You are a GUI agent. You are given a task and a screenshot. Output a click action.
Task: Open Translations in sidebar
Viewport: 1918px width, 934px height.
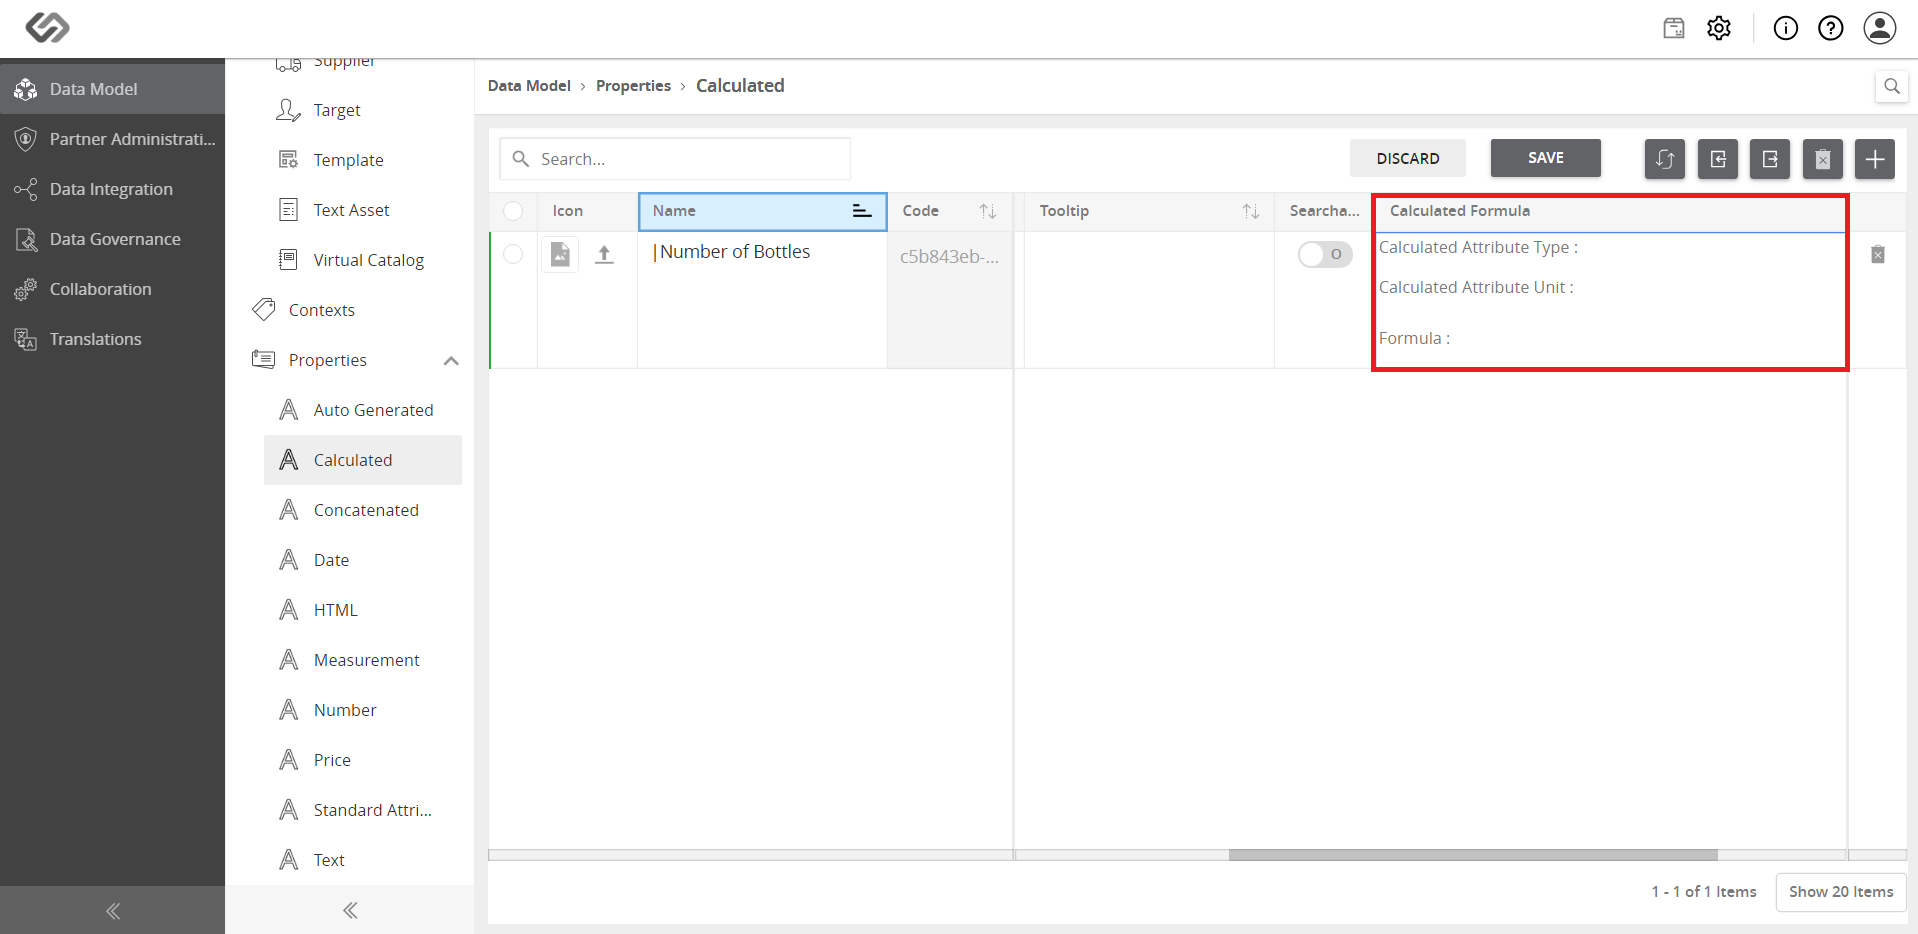coord(112,339)
